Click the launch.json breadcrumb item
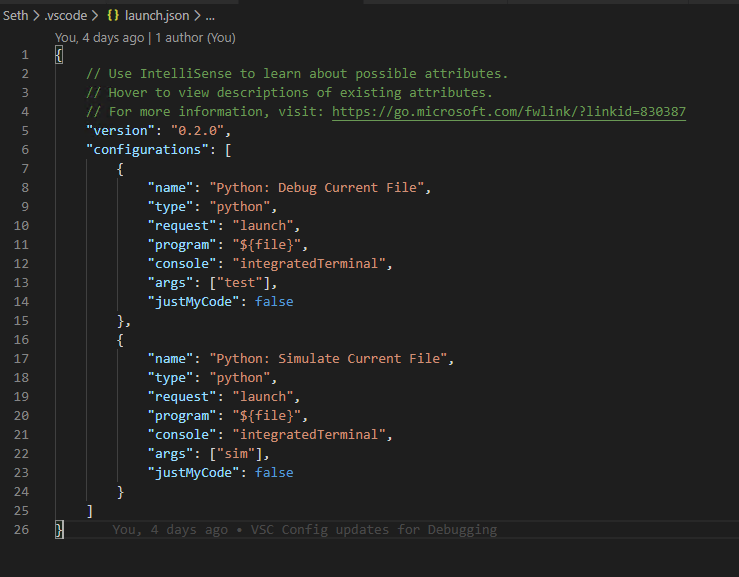739x577 pixels. [x=157, y=16]
